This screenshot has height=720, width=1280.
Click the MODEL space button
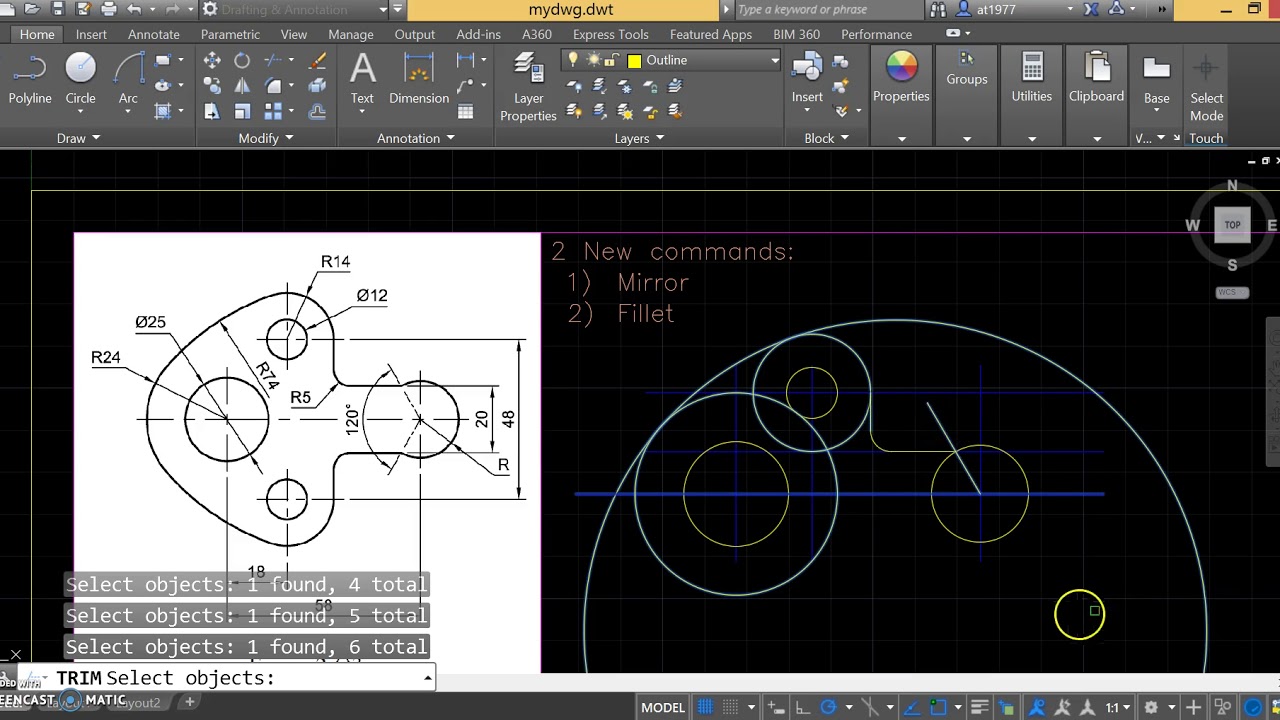pos(662,707)
